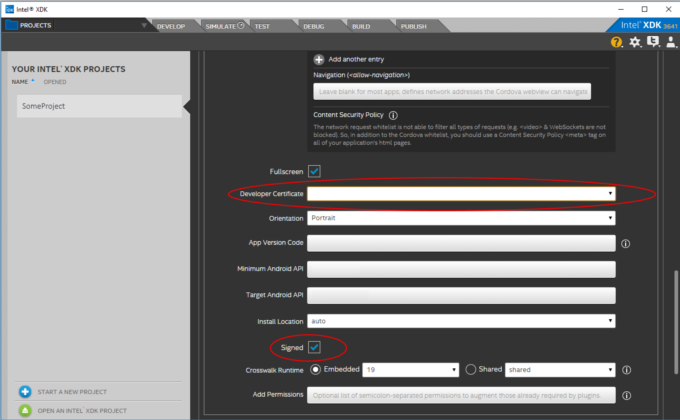The height and width of the screenshot is (420, 680).
Task: Open the user account icon
Action: point(670,42)
